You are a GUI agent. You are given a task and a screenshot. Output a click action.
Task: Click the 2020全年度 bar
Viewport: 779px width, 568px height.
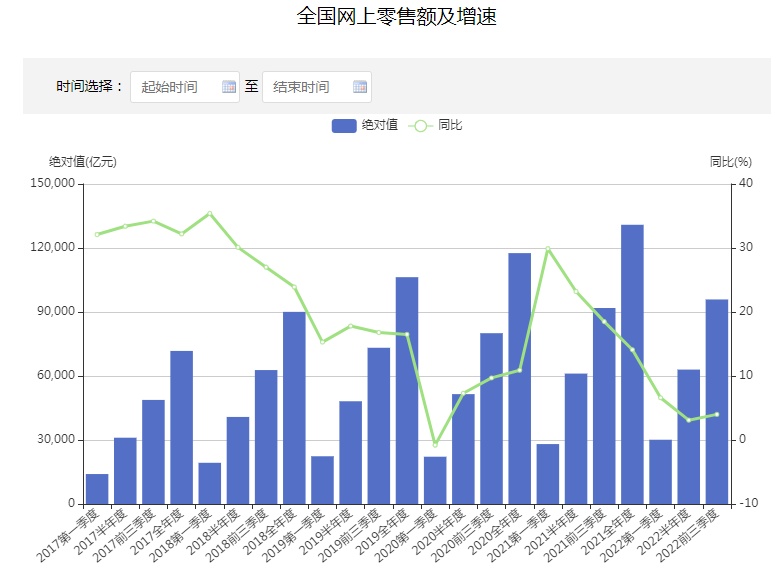(519, 378)
